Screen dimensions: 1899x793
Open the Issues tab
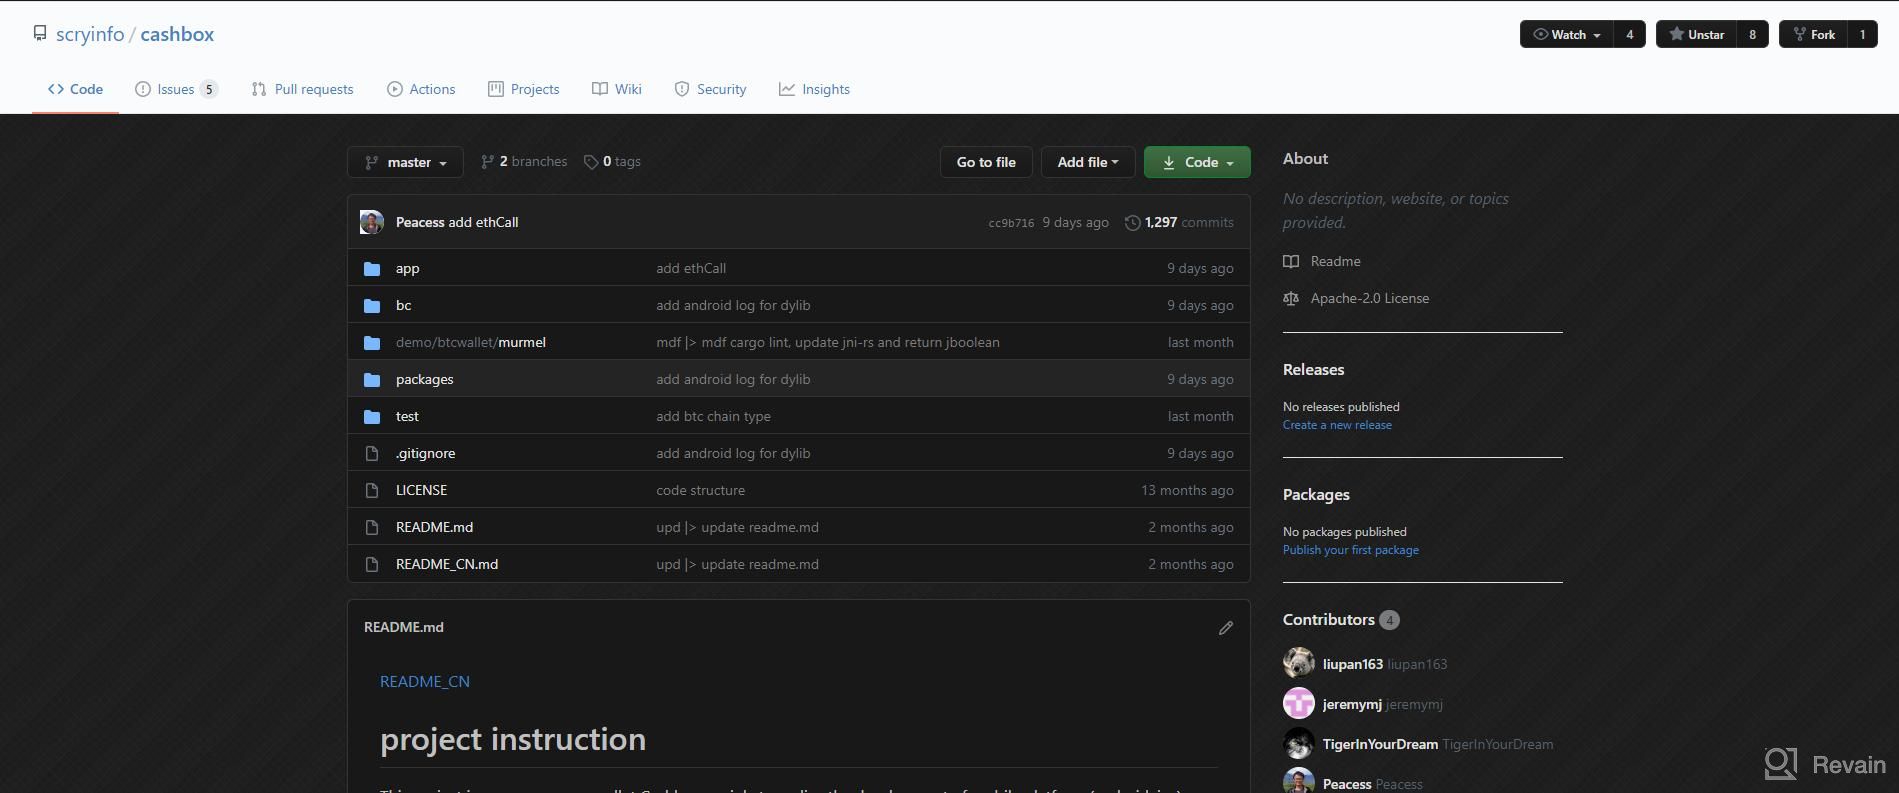176,89
